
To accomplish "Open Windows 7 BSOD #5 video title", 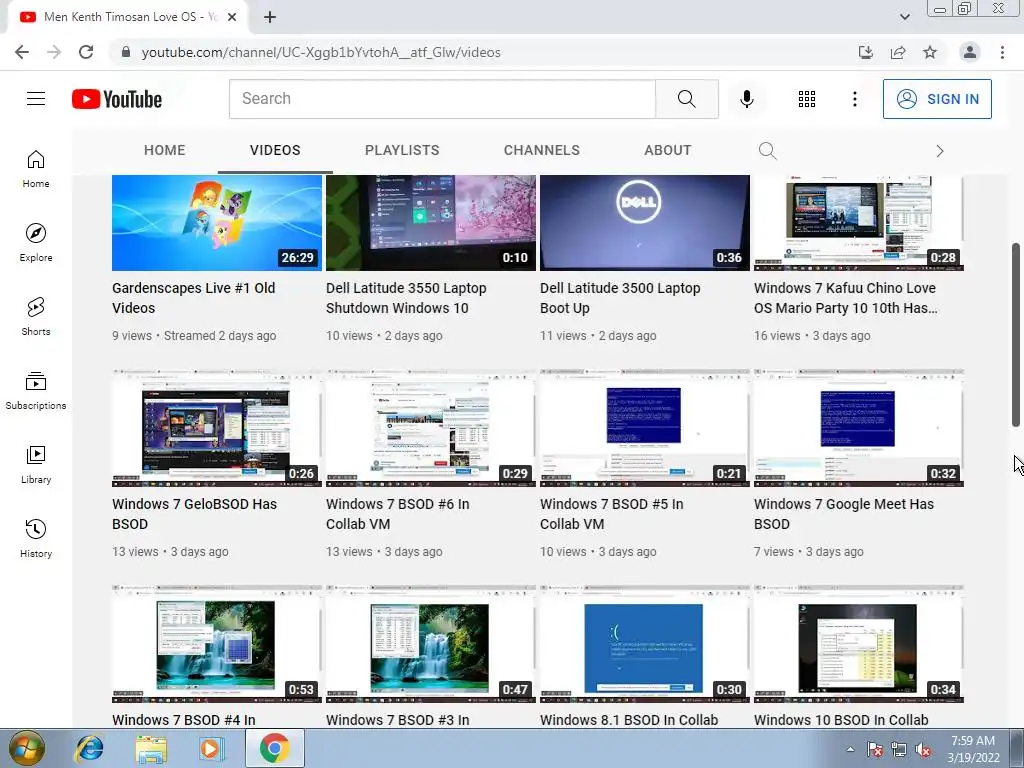I will coord(611,514).
